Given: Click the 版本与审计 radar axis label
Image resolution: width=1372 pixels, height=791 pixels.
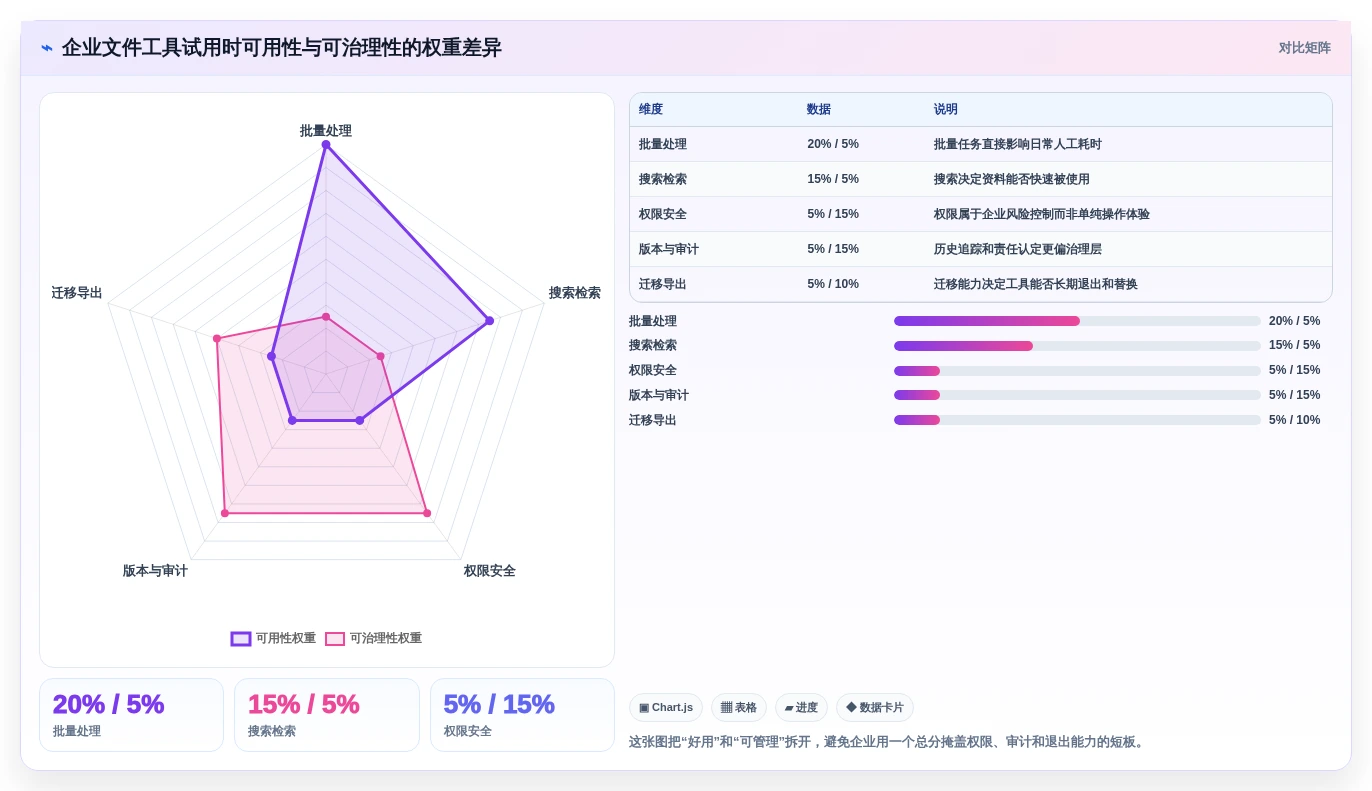Looking at the screenshot, I should tap(155, 571).
